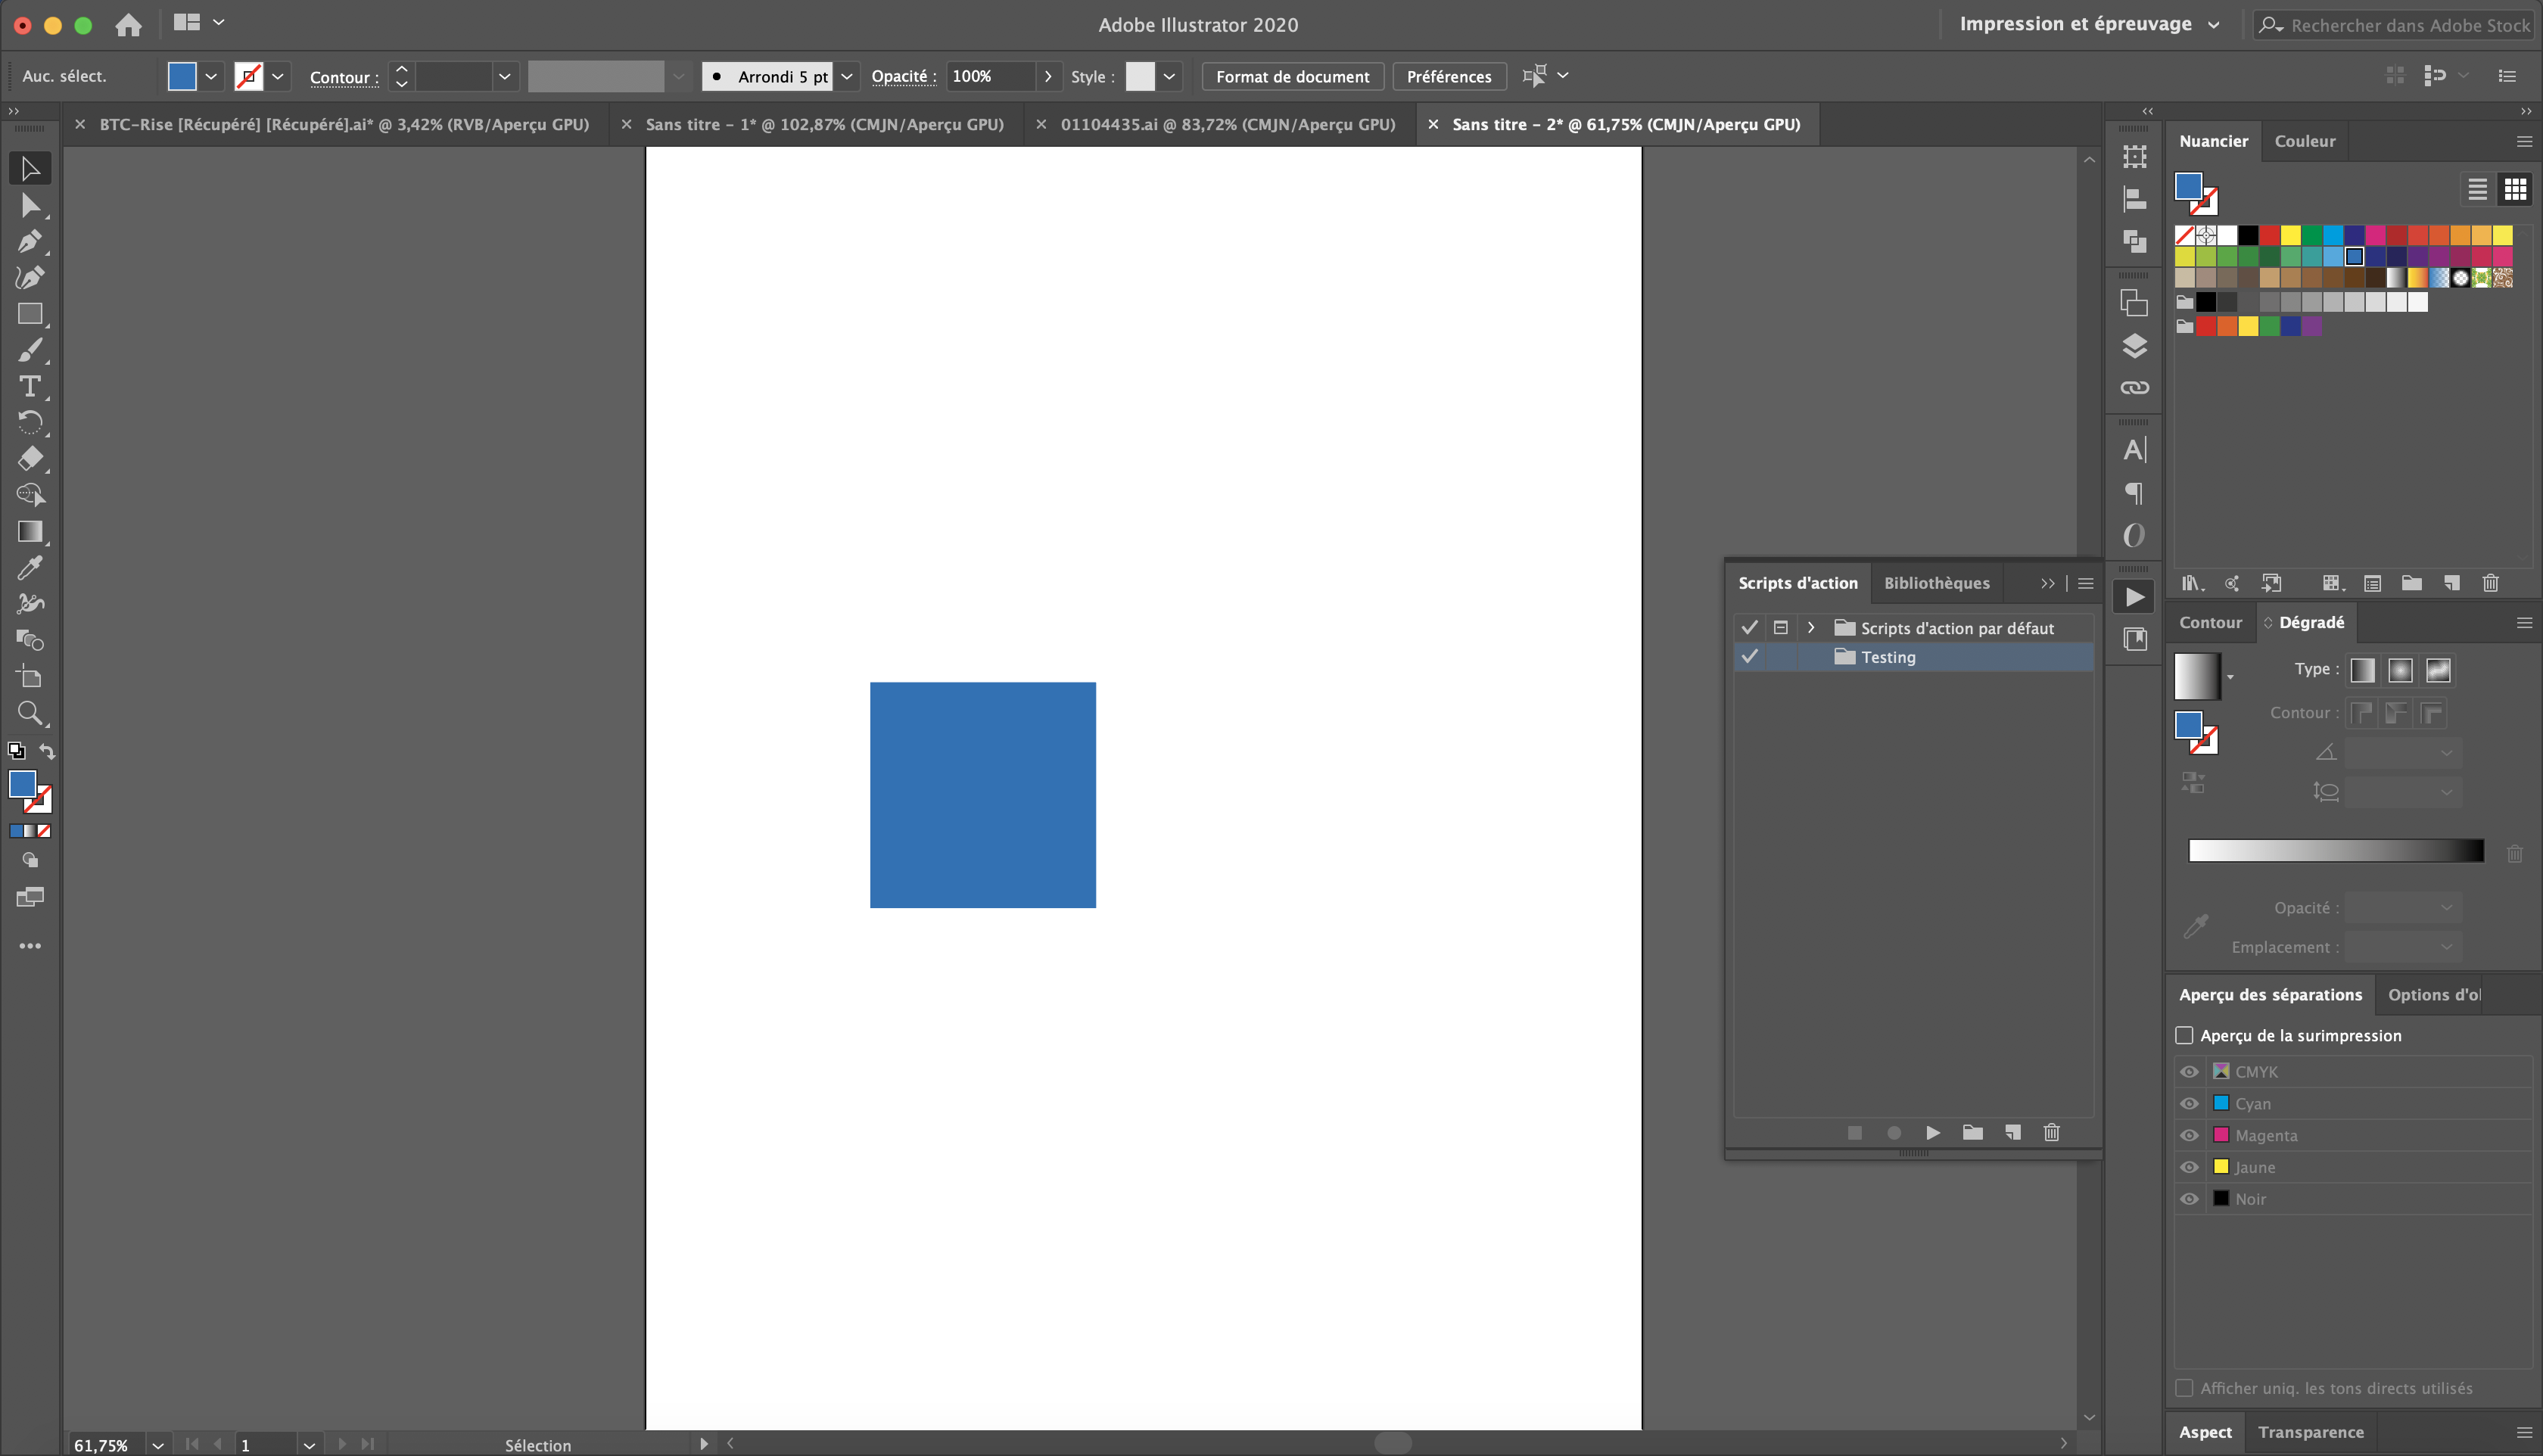
Task: Select the Type tool
Action: tap(30, 386)
